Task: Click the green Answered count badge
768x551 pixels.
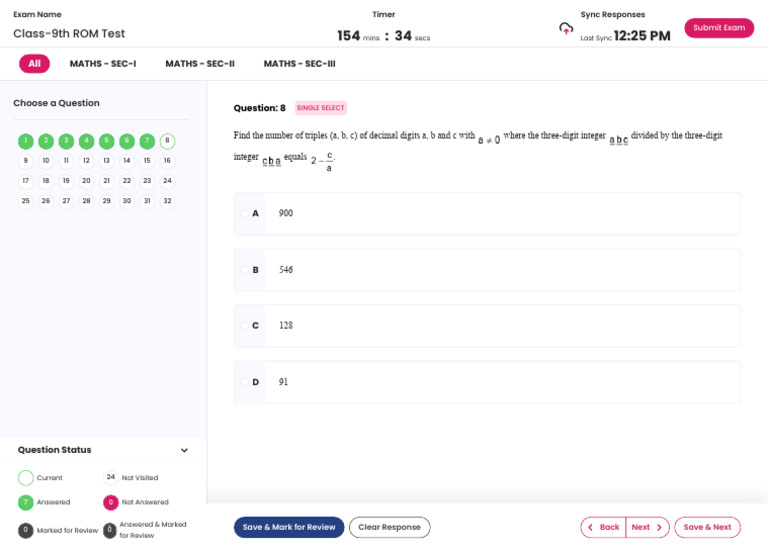Action: coord(26,502)
